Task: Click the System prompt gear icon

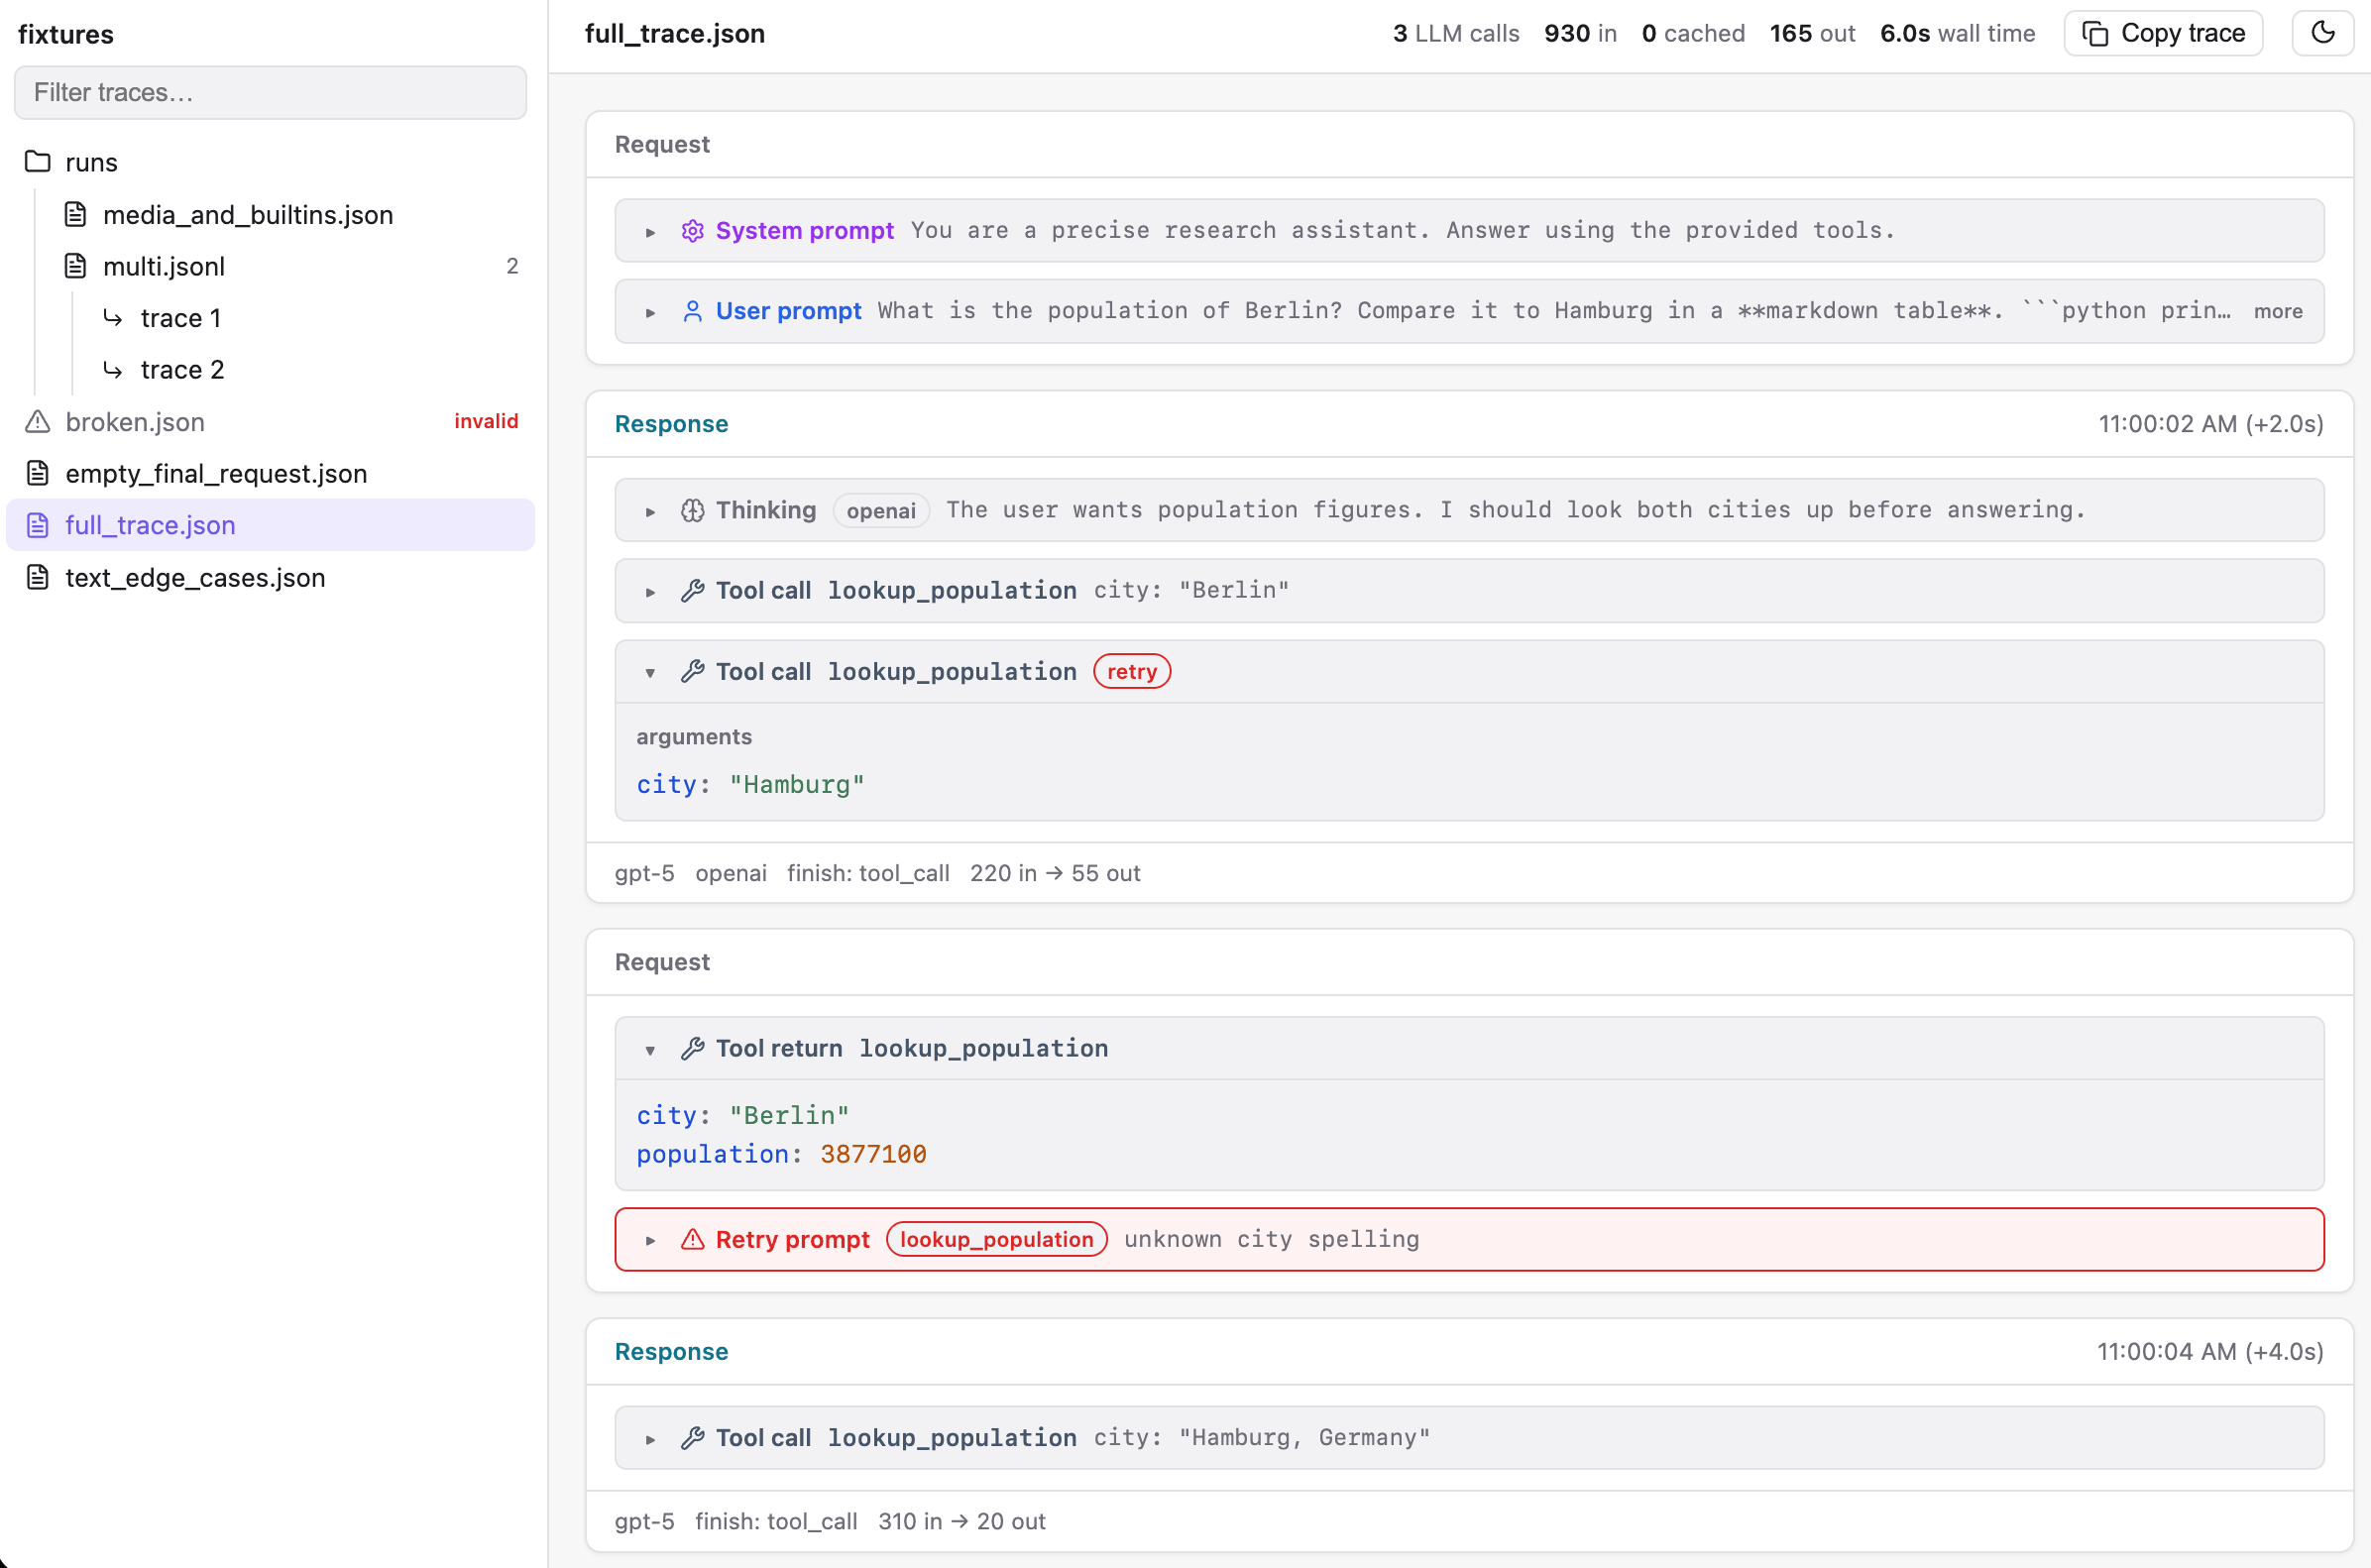Action: (x=692, y=231)
